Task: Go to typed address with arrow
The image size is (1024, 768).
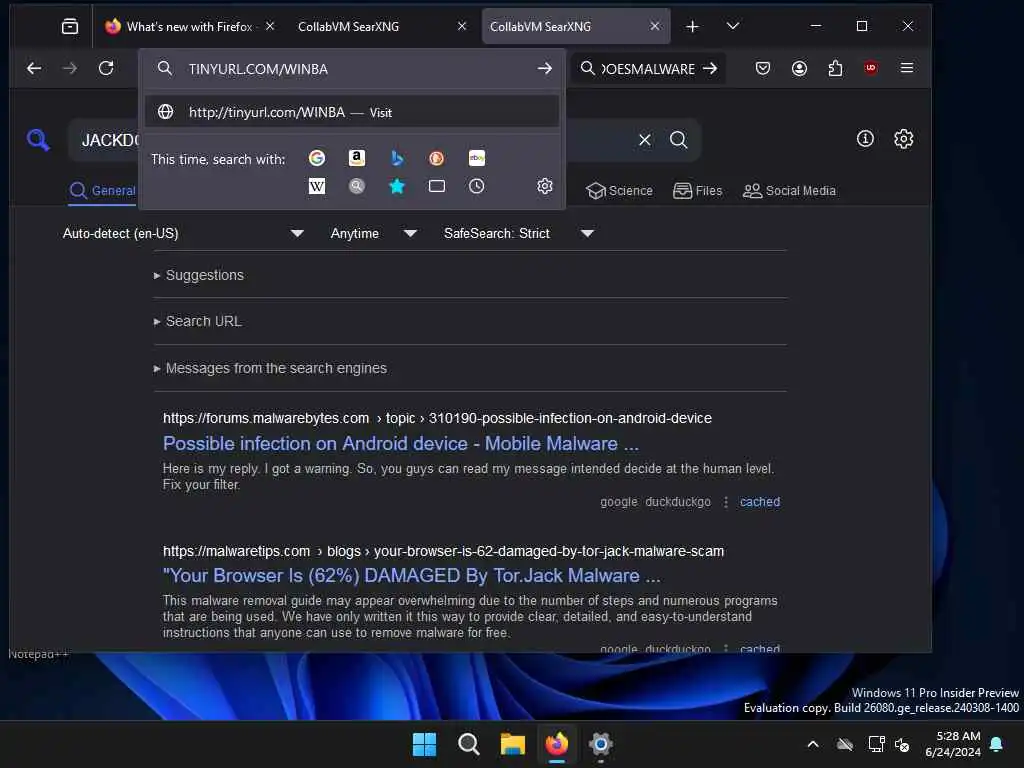Action: pos(545,69)
